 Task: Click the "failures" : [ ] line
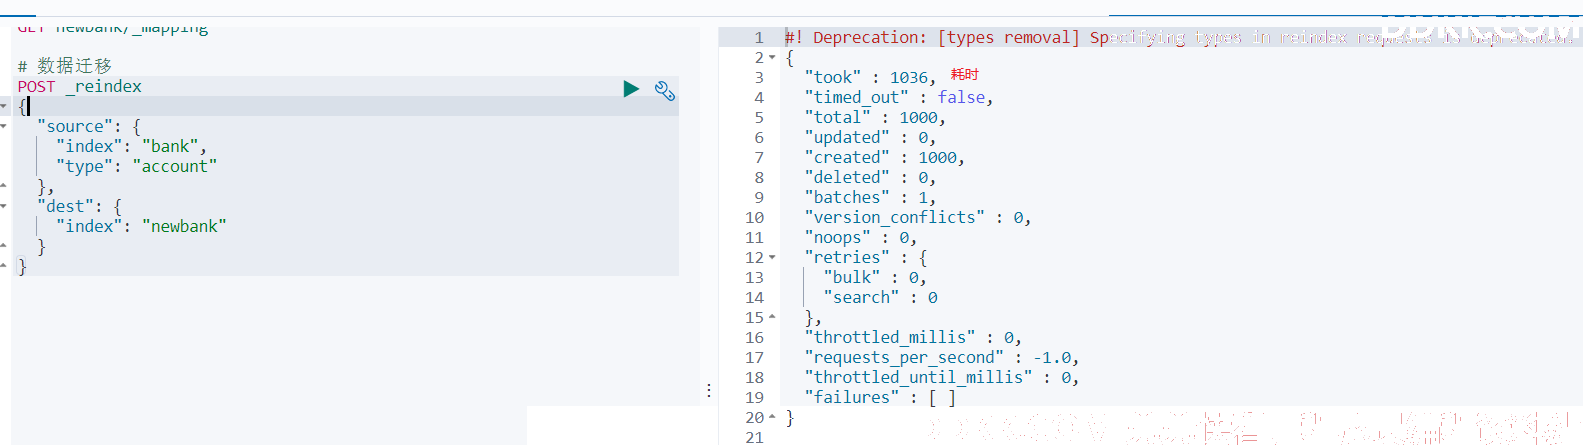[x=880, y=397]
